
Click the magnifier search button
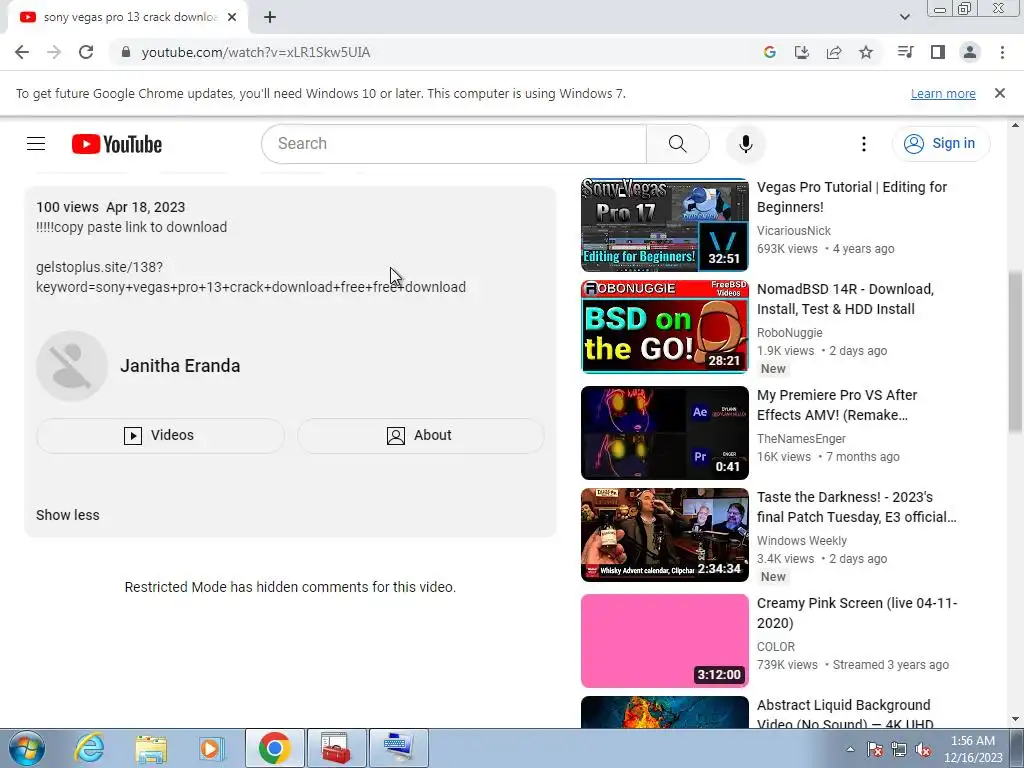[678, 144]
